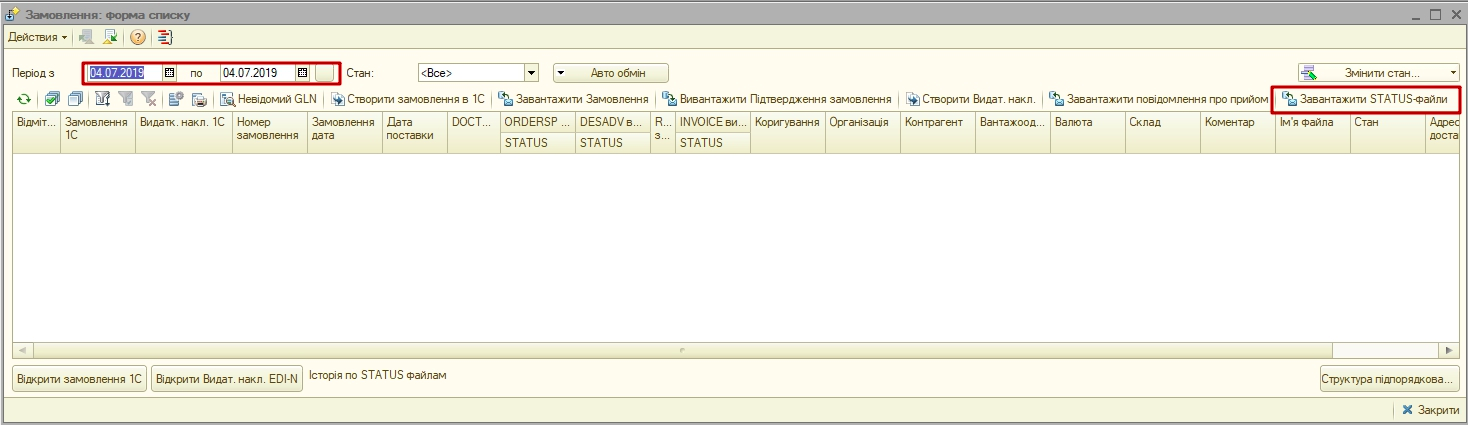Viewport: 1468px width, 425px height.
Task: Click the Дата поставки column header
Action: [x=415, y=132]
